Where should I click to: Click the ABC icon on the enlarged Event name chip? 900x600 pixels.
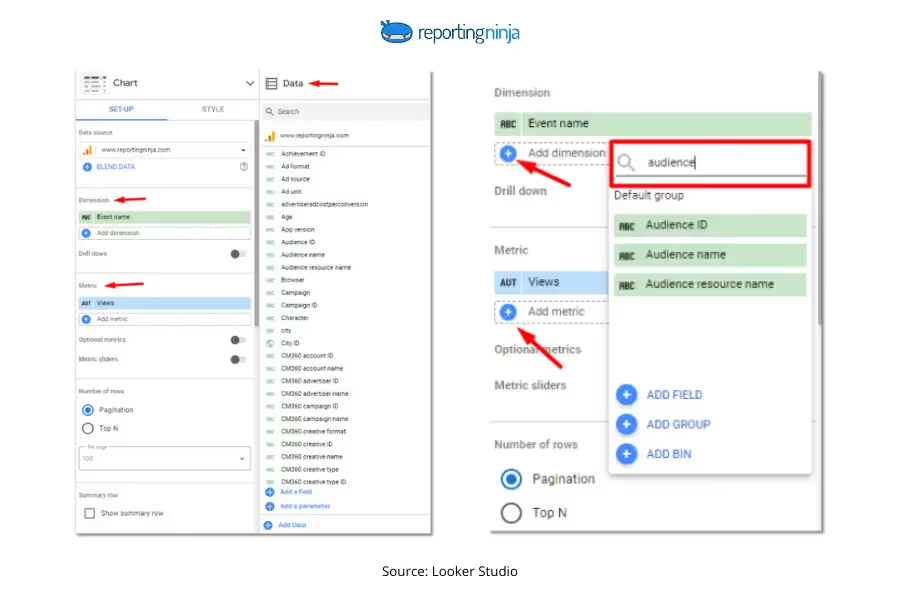point(508,124)
